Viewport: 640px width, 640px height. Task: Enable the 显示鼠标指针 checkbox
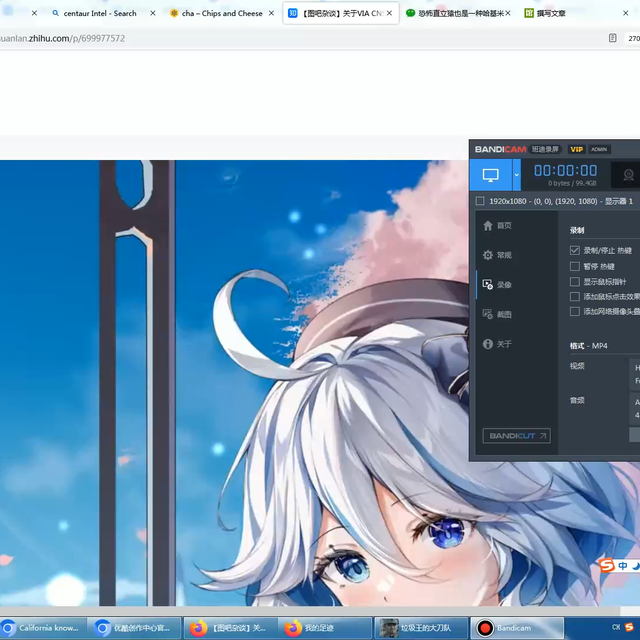[x=575, y=281]
